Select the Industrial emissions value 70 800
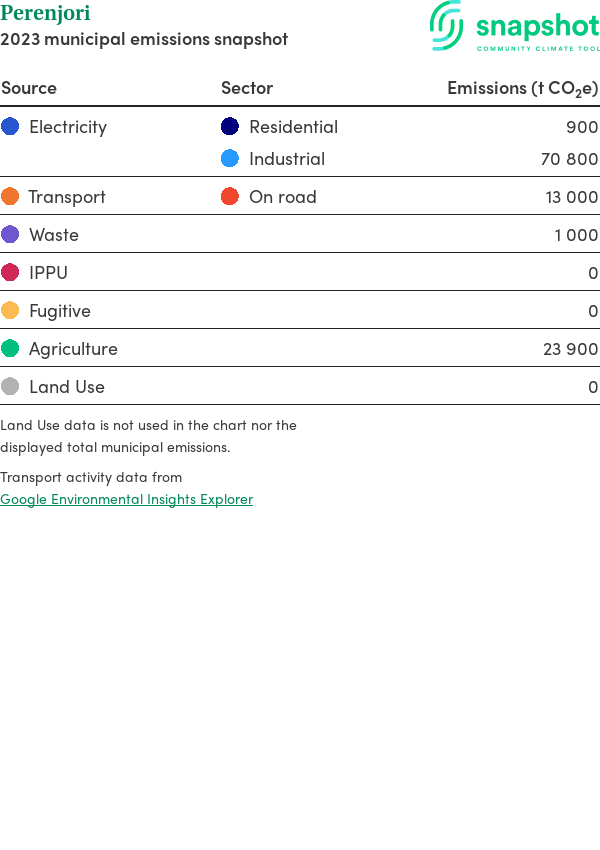Screen dimensions: 600x850 [x=569, y=158]
